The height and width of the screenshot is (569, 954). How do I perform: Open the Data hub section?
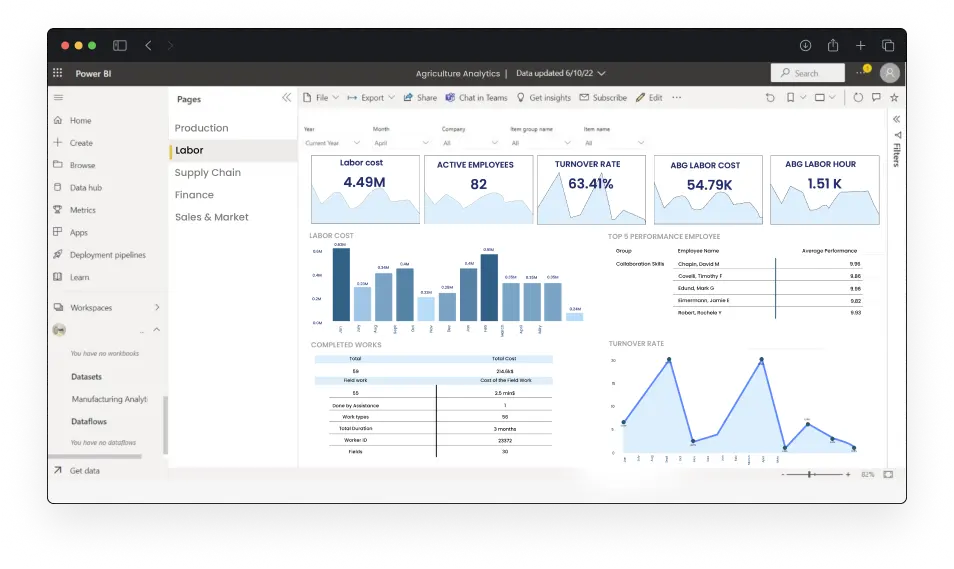tap(85, 188)
